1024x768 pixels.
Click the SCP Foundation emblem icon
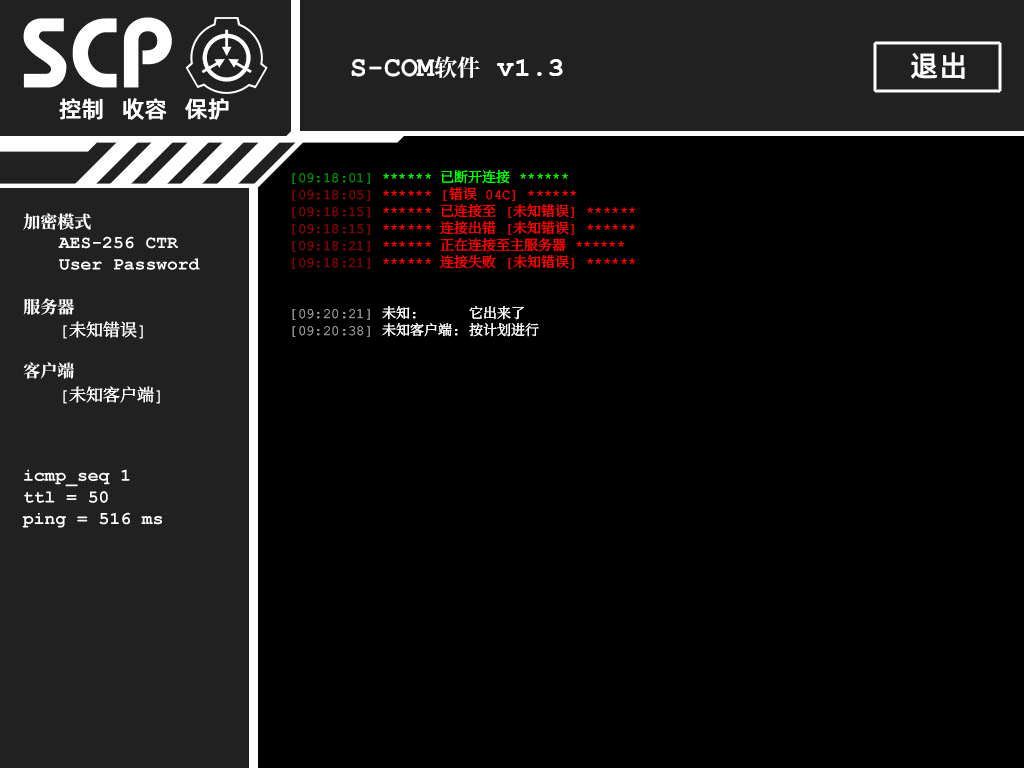tap(227, 56)
